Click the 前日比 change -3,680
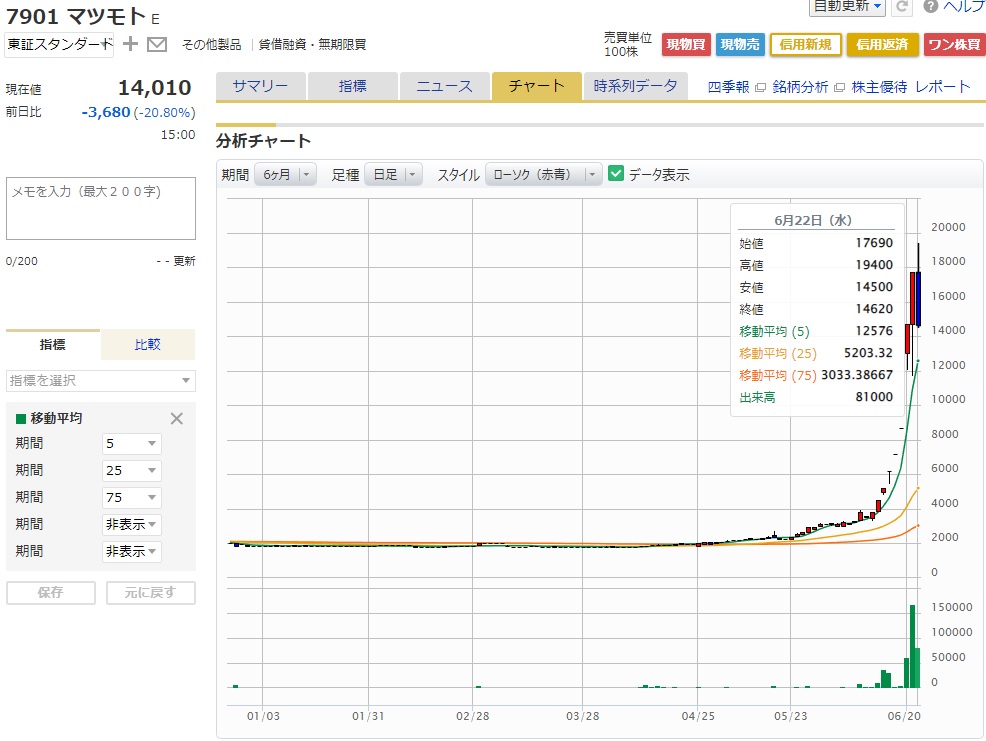This screenshot has height=741, width=986. [106, 112]
